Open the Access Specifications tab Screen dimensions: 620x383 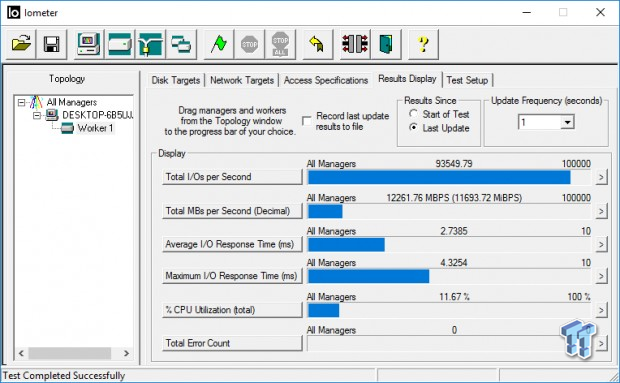pyautogui.click(x=325, y=80)
